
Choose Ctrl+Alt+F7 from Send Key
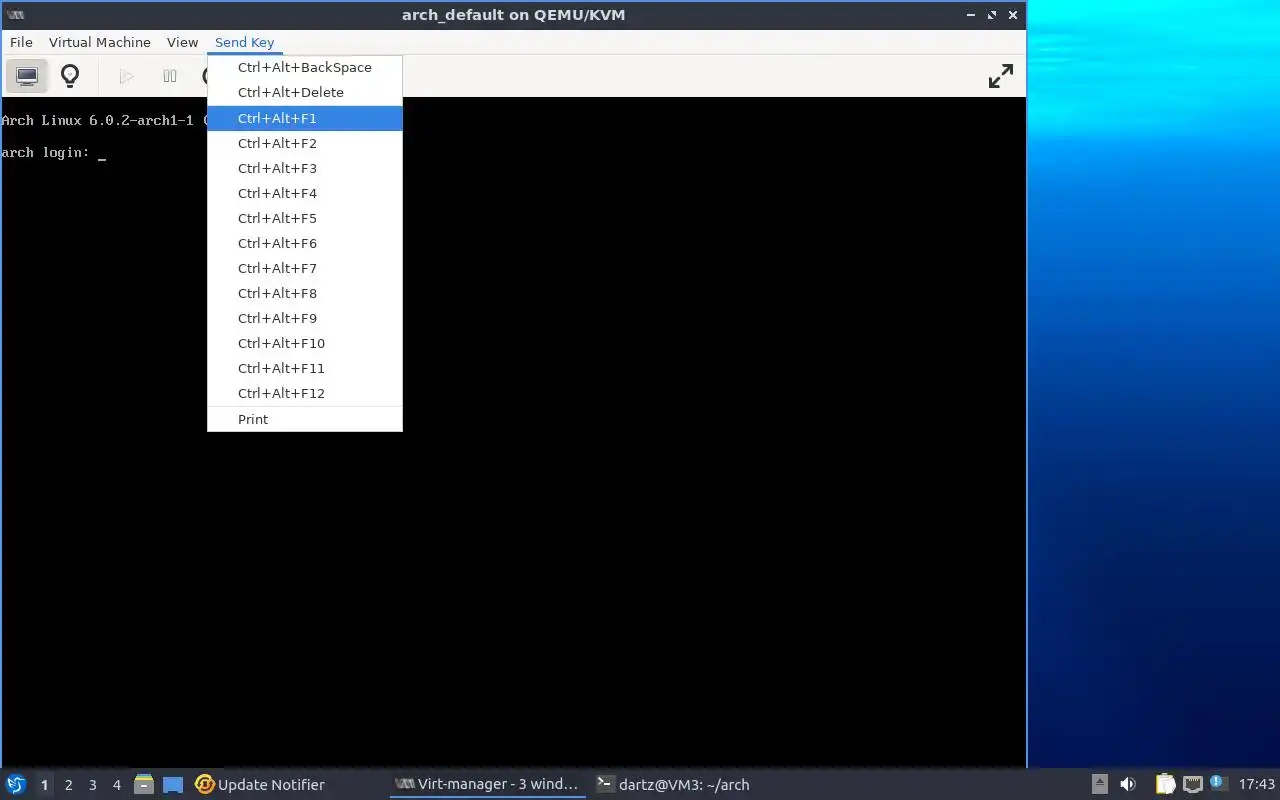pos(305,268)
